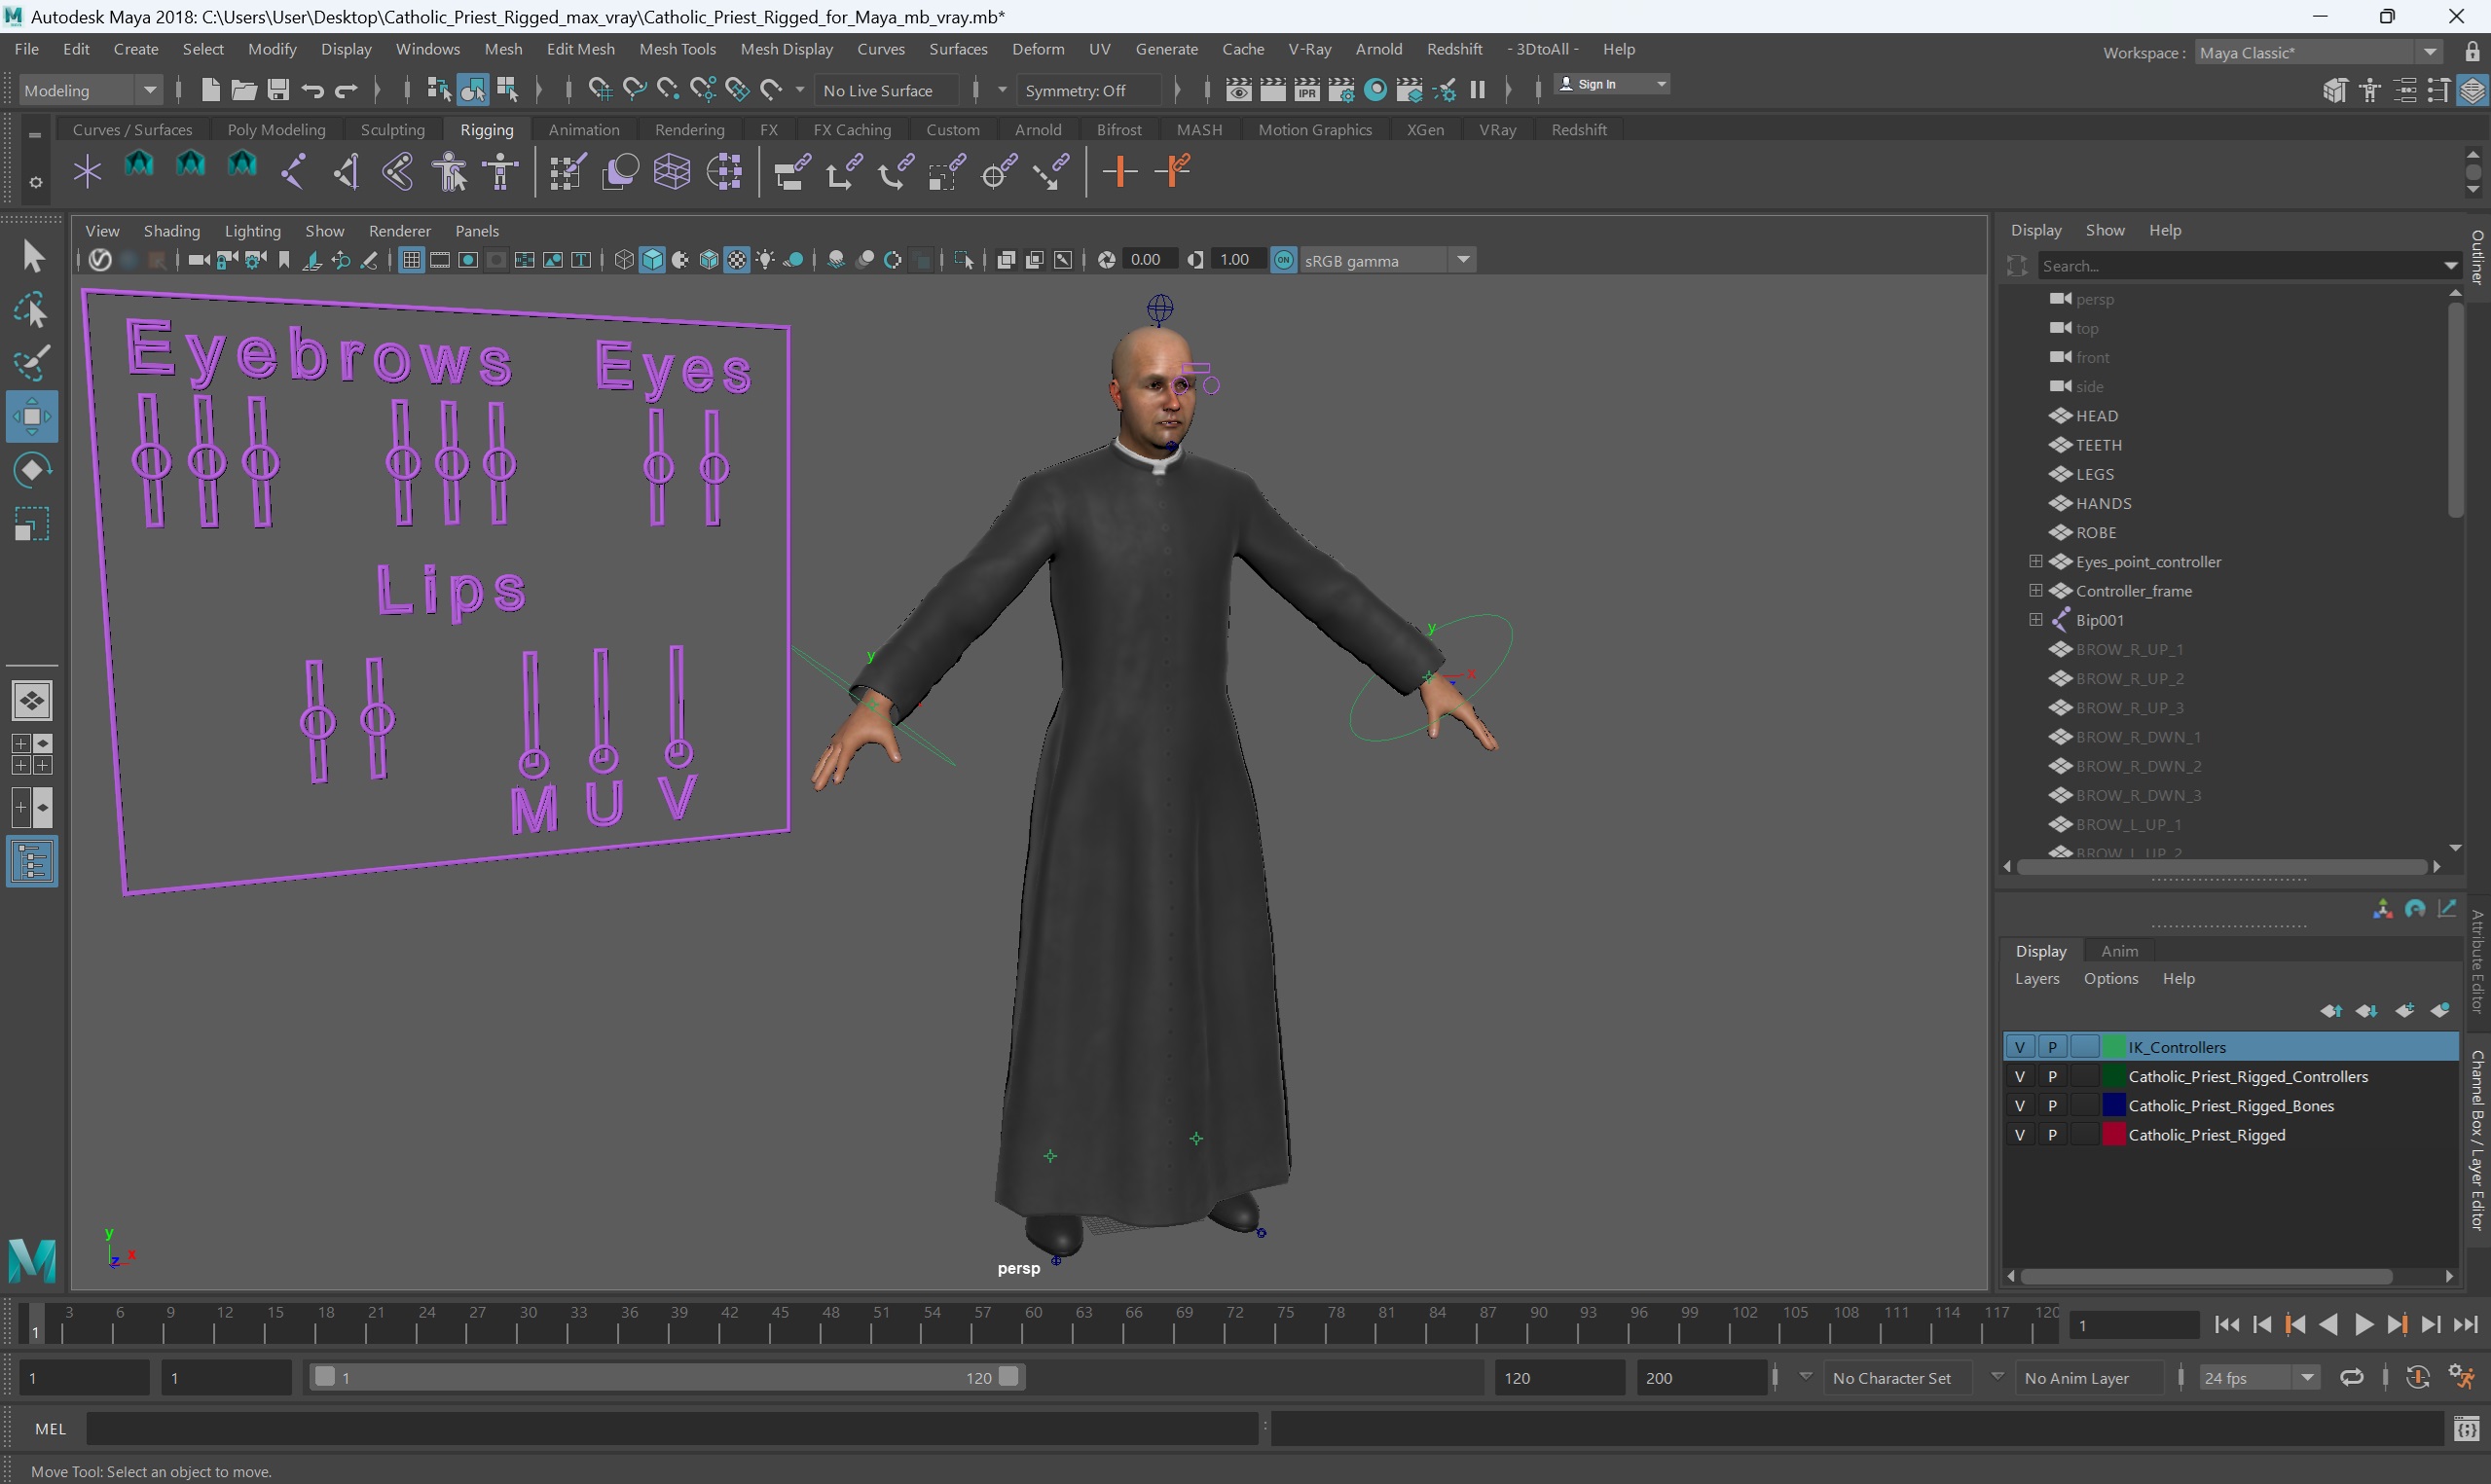This screenshot has height=1484, width=2491.
Task: Click the Quick Rig character icon
Action: click(x=450, y=171)
